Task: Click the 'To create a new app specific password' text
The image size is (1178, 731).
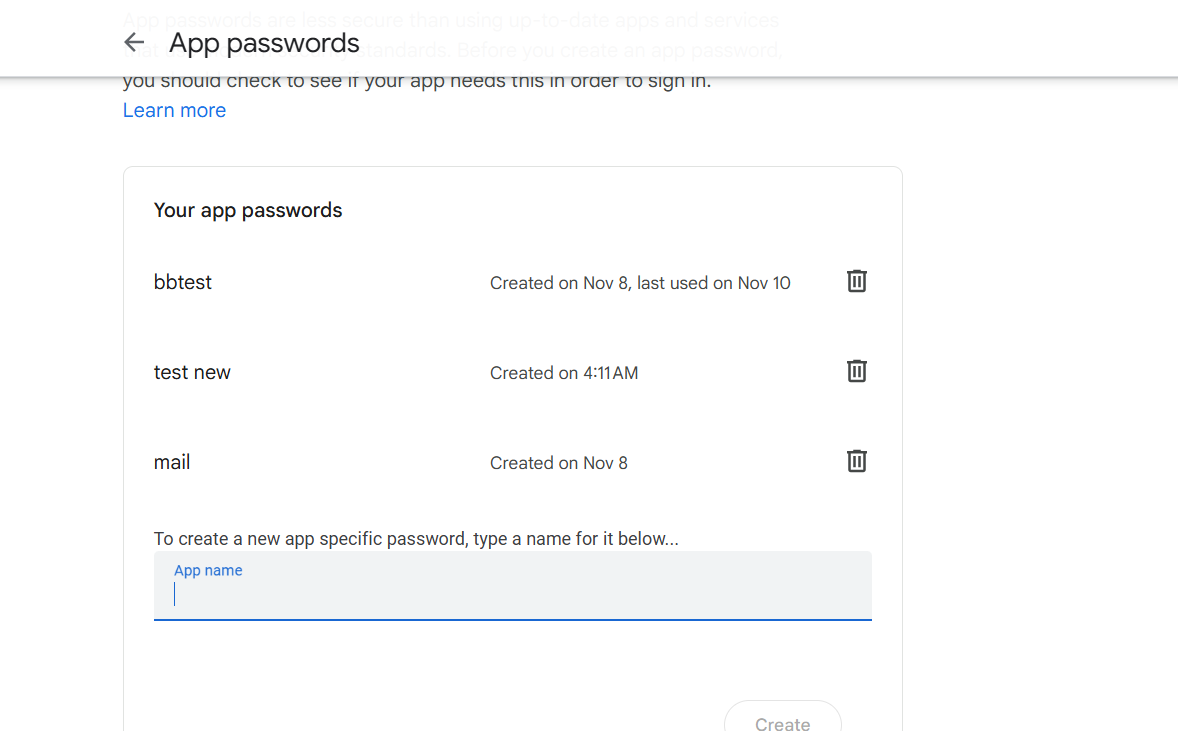Action: point(415,539)
